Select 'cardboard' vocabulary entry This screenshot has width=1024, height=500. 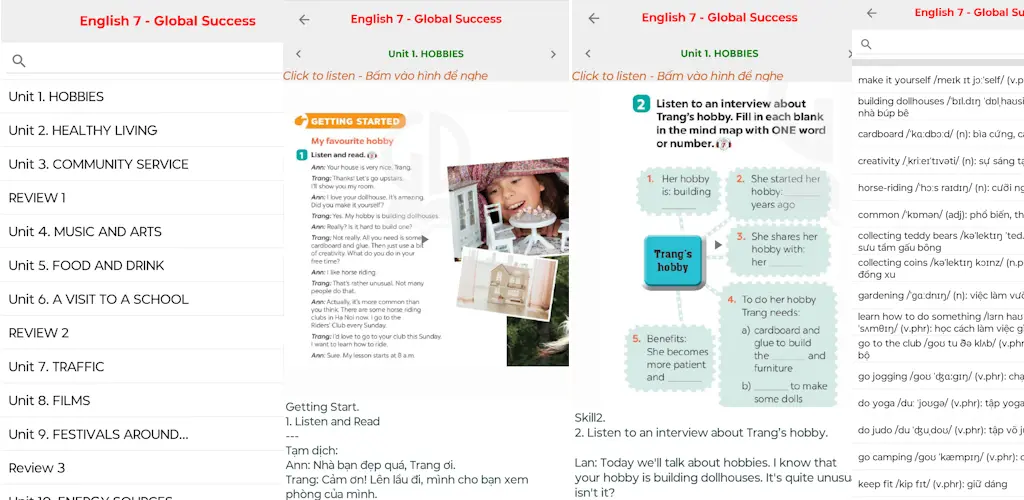tap(938, 134)
